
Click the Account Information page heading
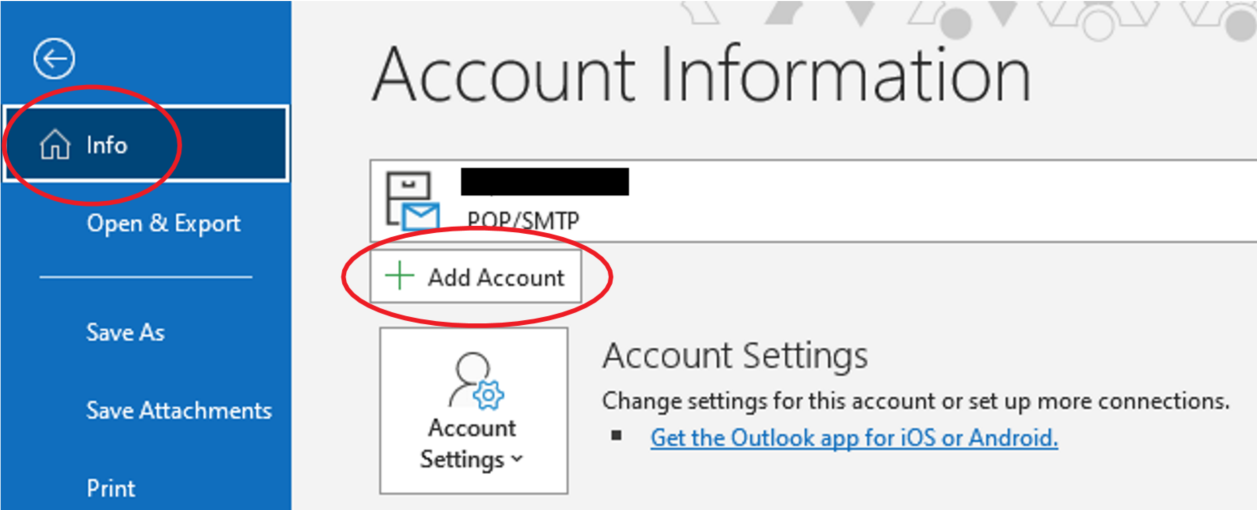click(701, 74)
